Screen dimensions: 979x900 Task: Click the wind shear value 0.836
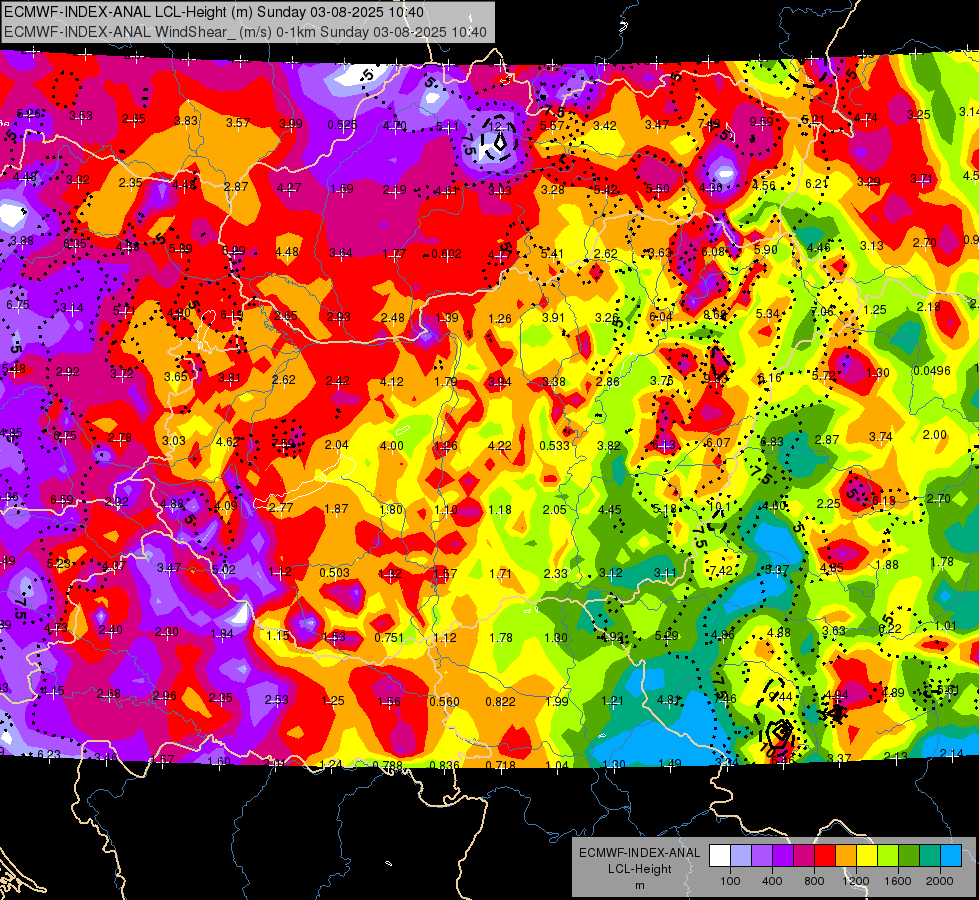[444, 765]
